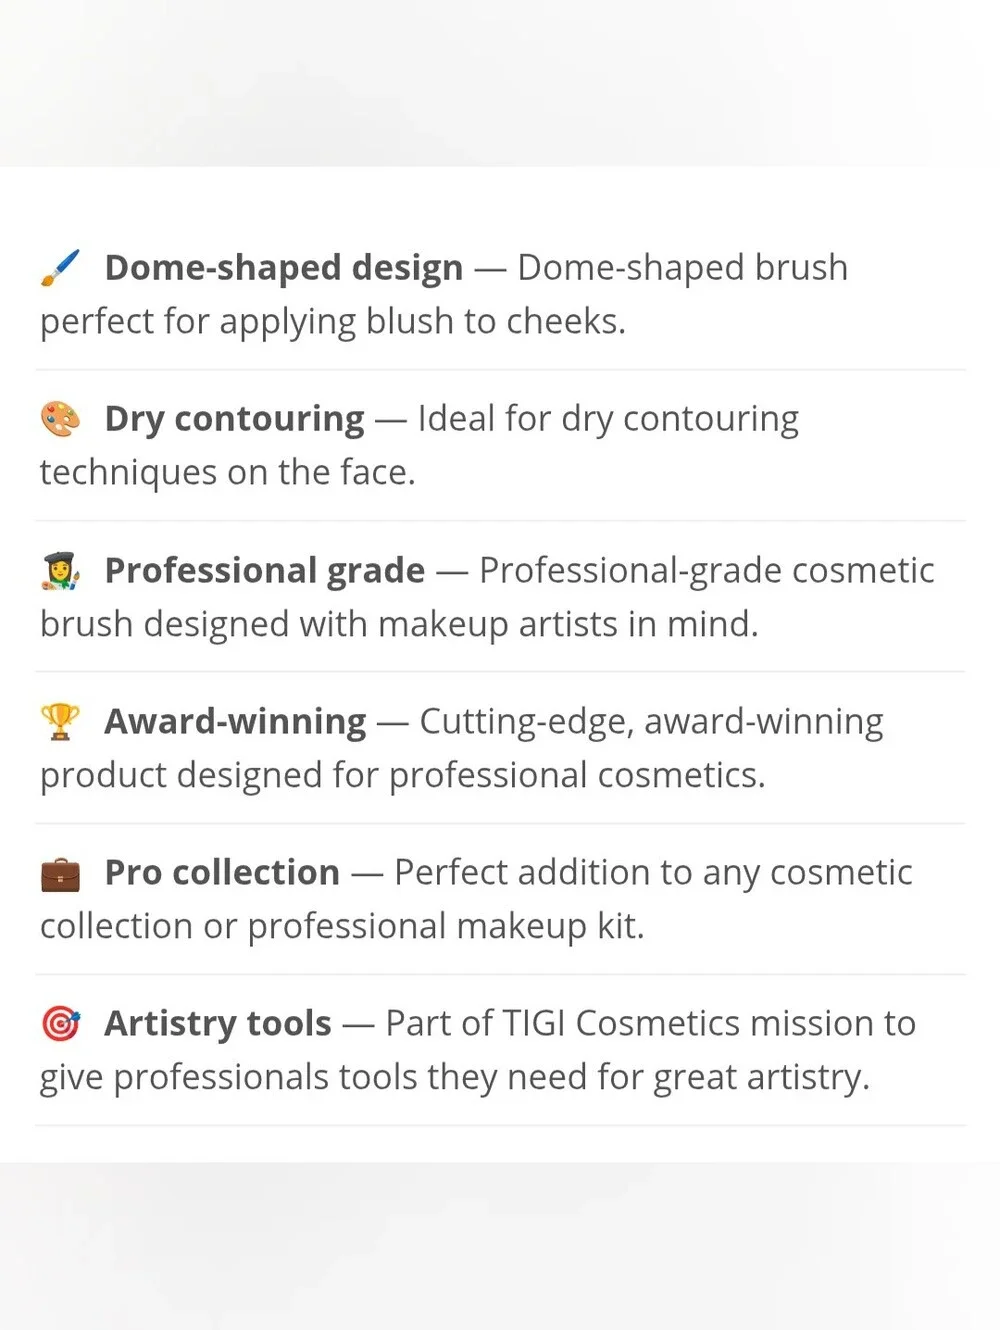Viewport: 1000px width, 1330px height.
Task: Select the woman artist emoji icon
Action: (x=60, y=570)
